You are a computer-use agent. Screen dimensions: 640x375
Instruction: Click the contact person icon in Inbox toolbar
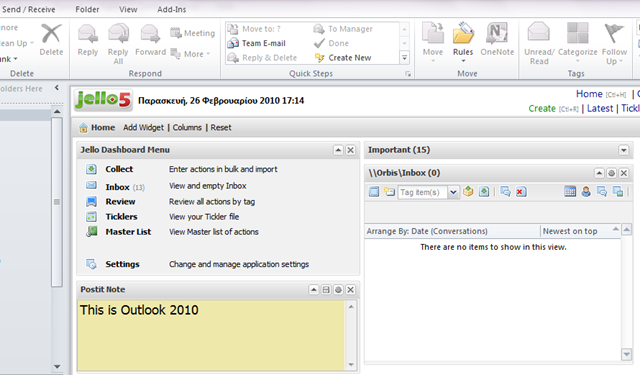click(586, 191)
